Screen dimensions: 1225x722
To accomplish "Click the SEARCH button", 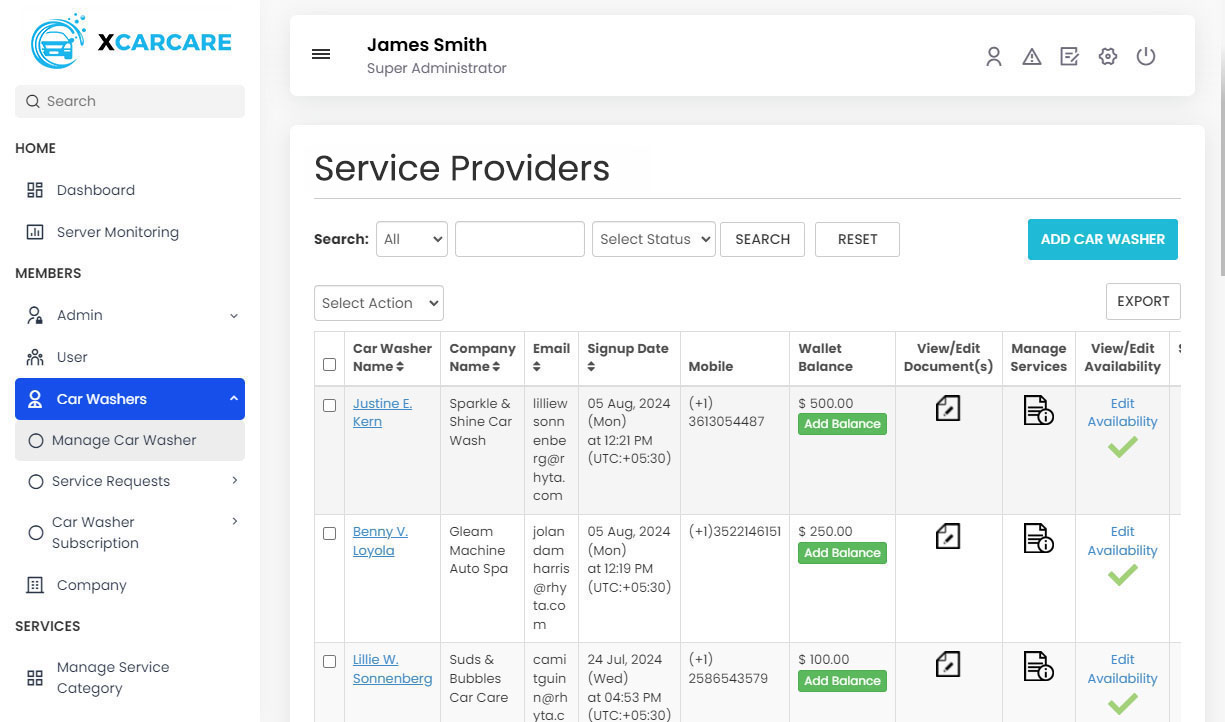I will click(x=762, y=239).
